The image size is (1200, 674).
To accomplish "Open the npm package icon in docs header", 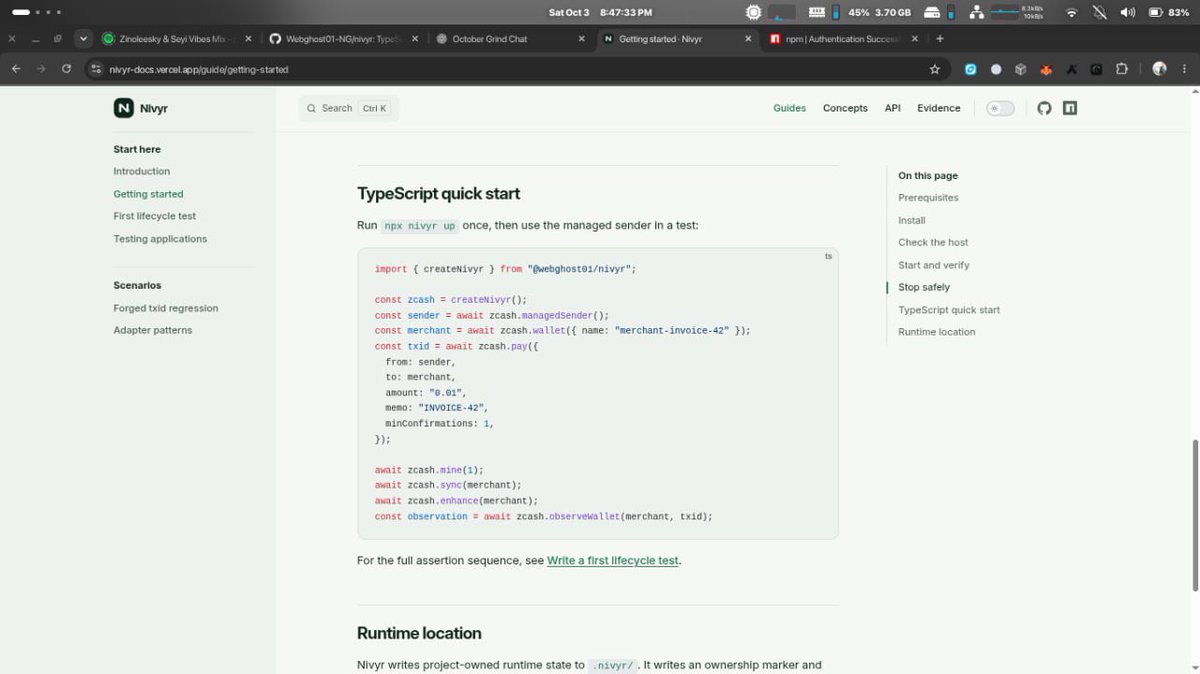I will tap(1070, 108).
